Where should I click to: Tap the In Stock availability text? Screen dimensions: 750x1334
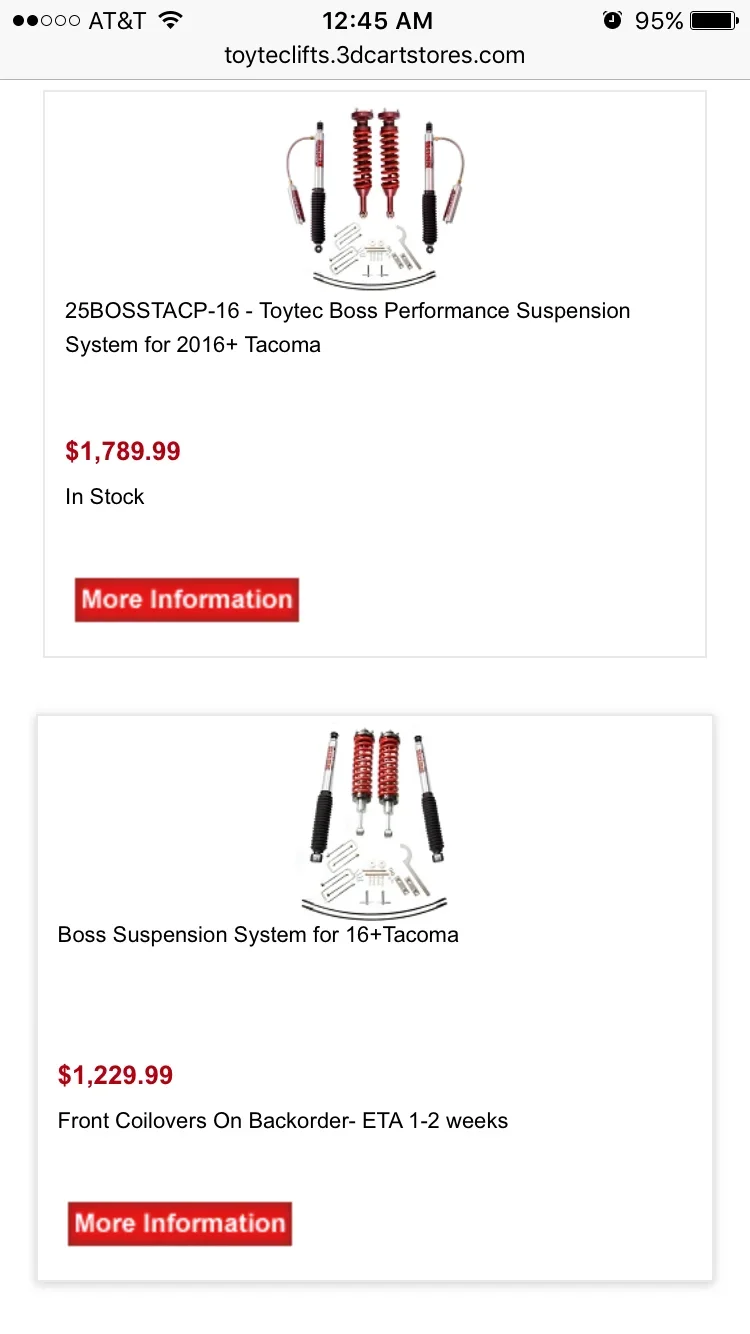coord(105,497)
